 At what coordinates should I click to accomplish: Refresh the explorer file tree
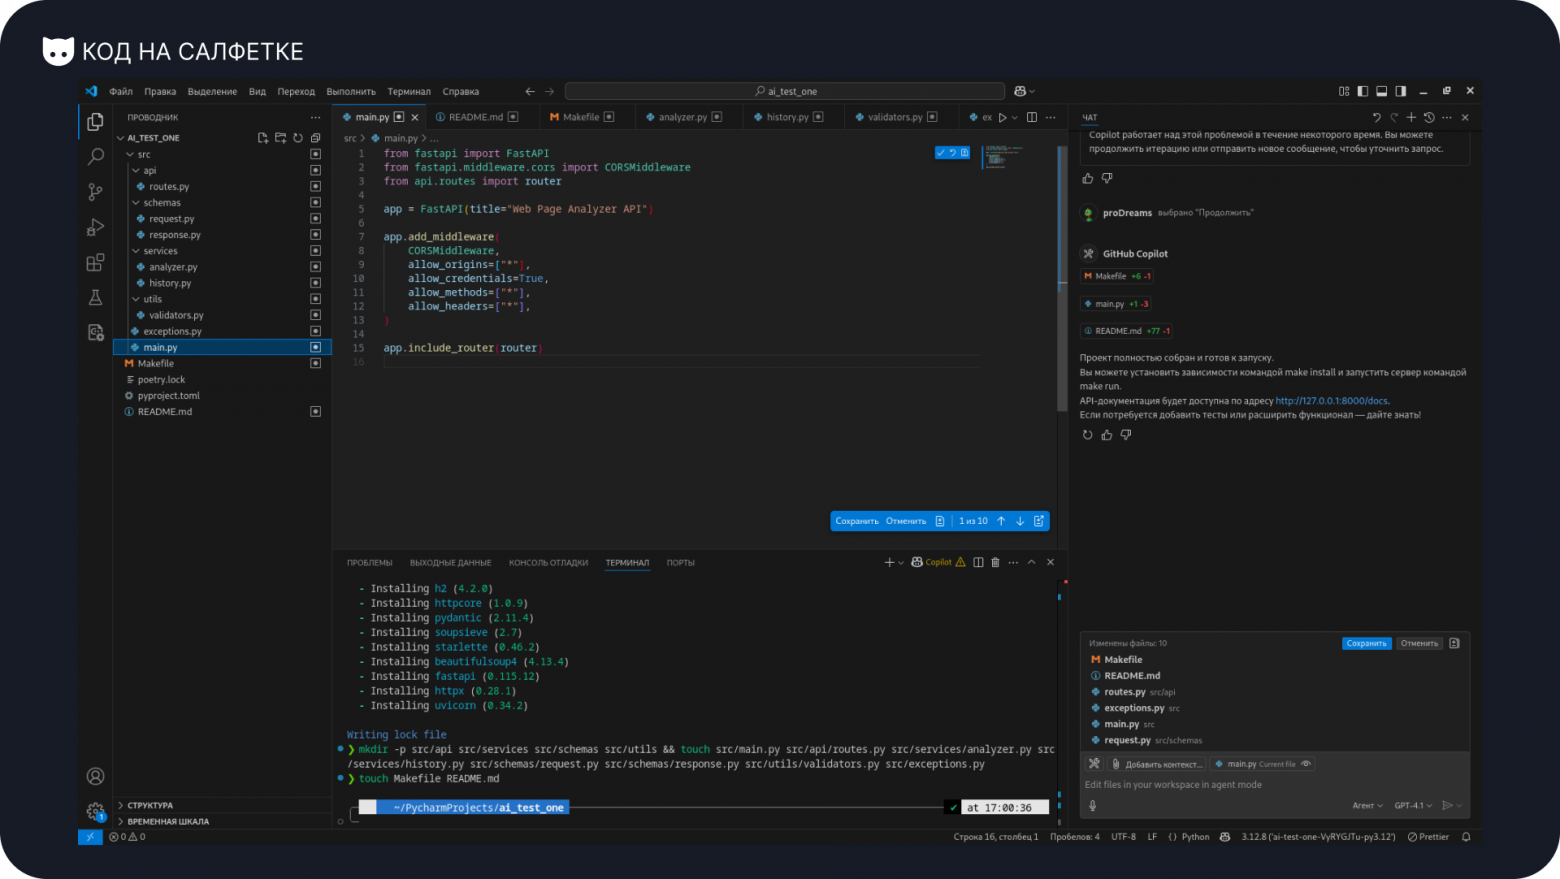(298, 138)
